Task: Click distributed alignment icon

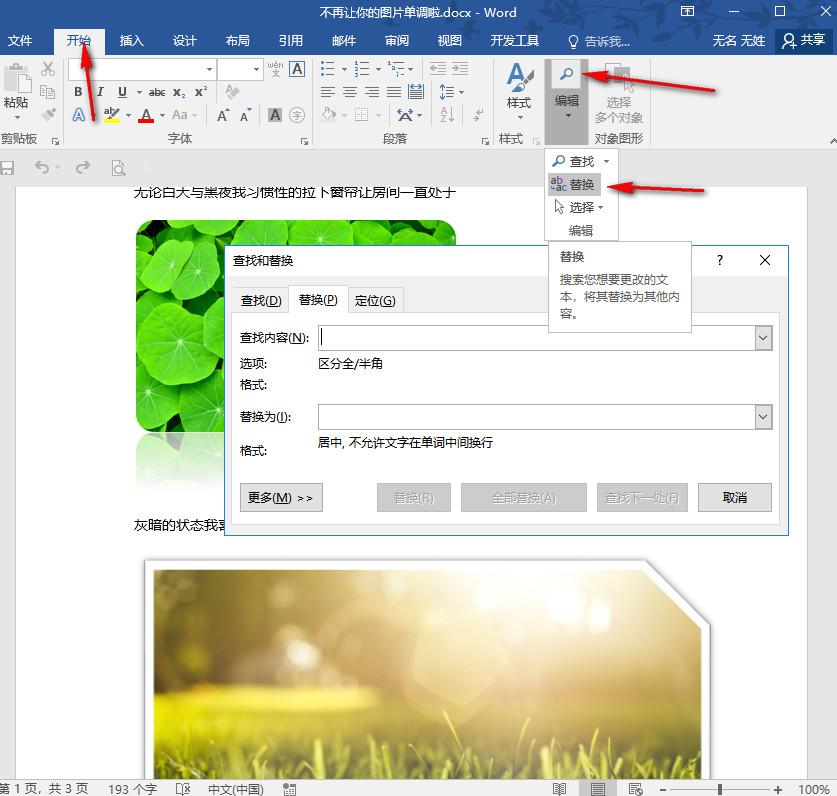Action: [x=416, y=92]
